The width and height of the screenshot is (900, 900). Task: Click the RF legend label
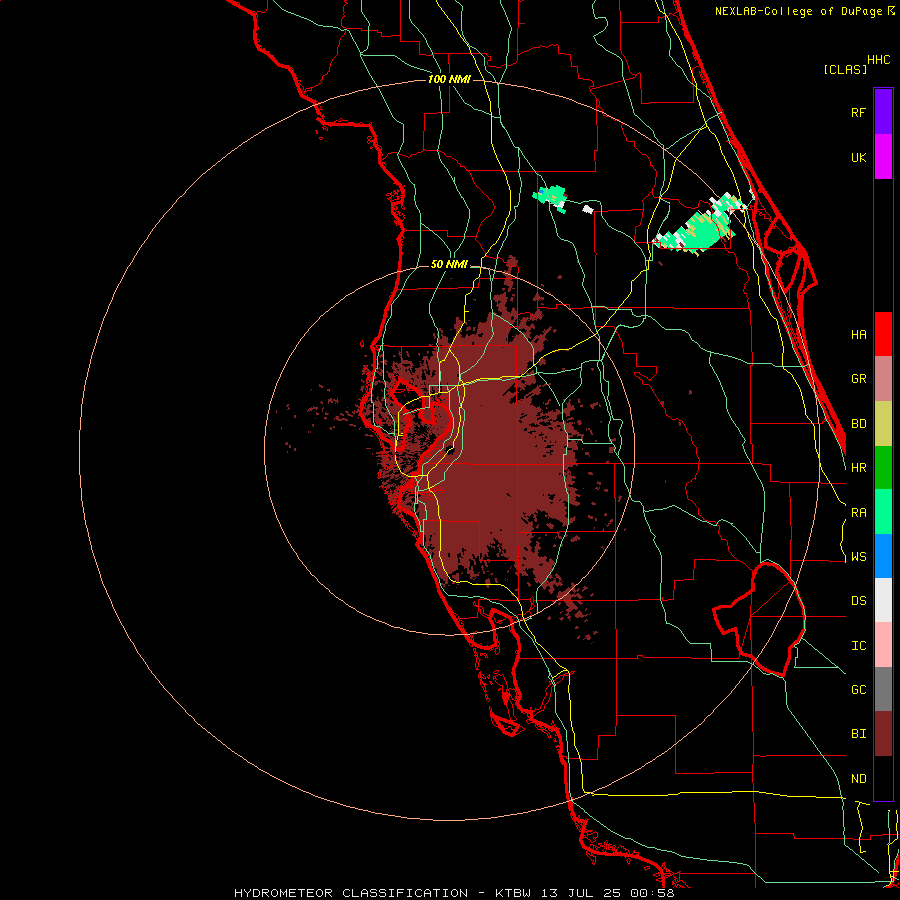pyautogui.click(x=858, y=112)
